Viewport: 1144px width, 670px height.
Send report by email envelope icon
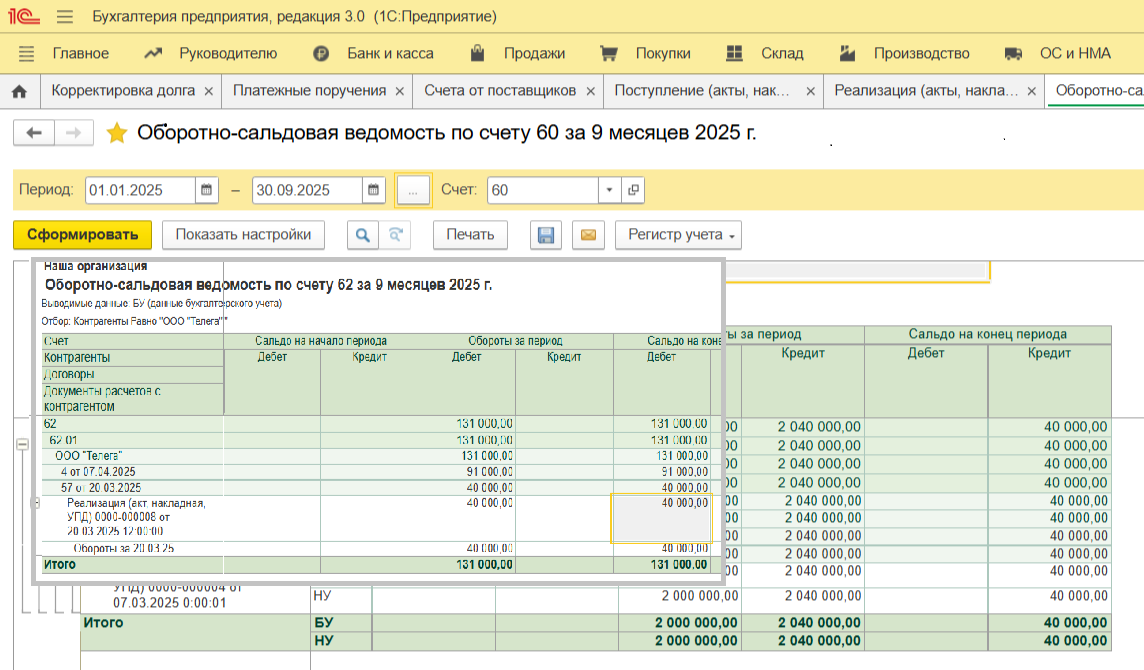[588, 235]
